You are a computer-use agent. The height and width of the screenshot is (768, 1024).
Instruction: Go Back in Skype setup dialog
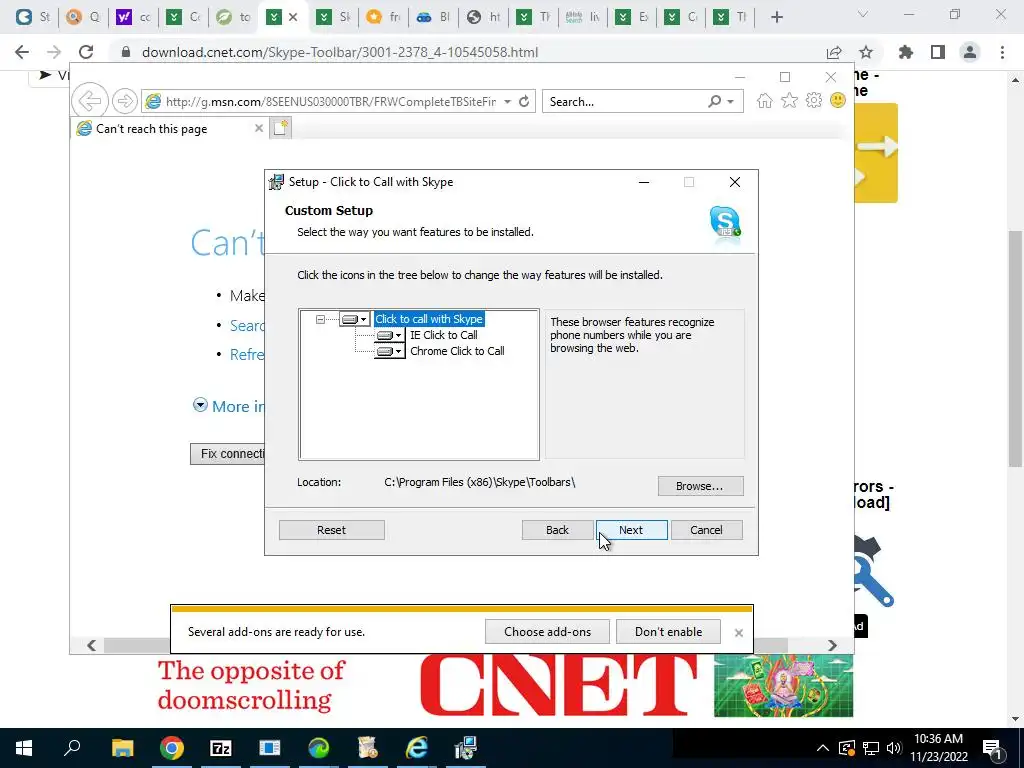coord(557,530)
